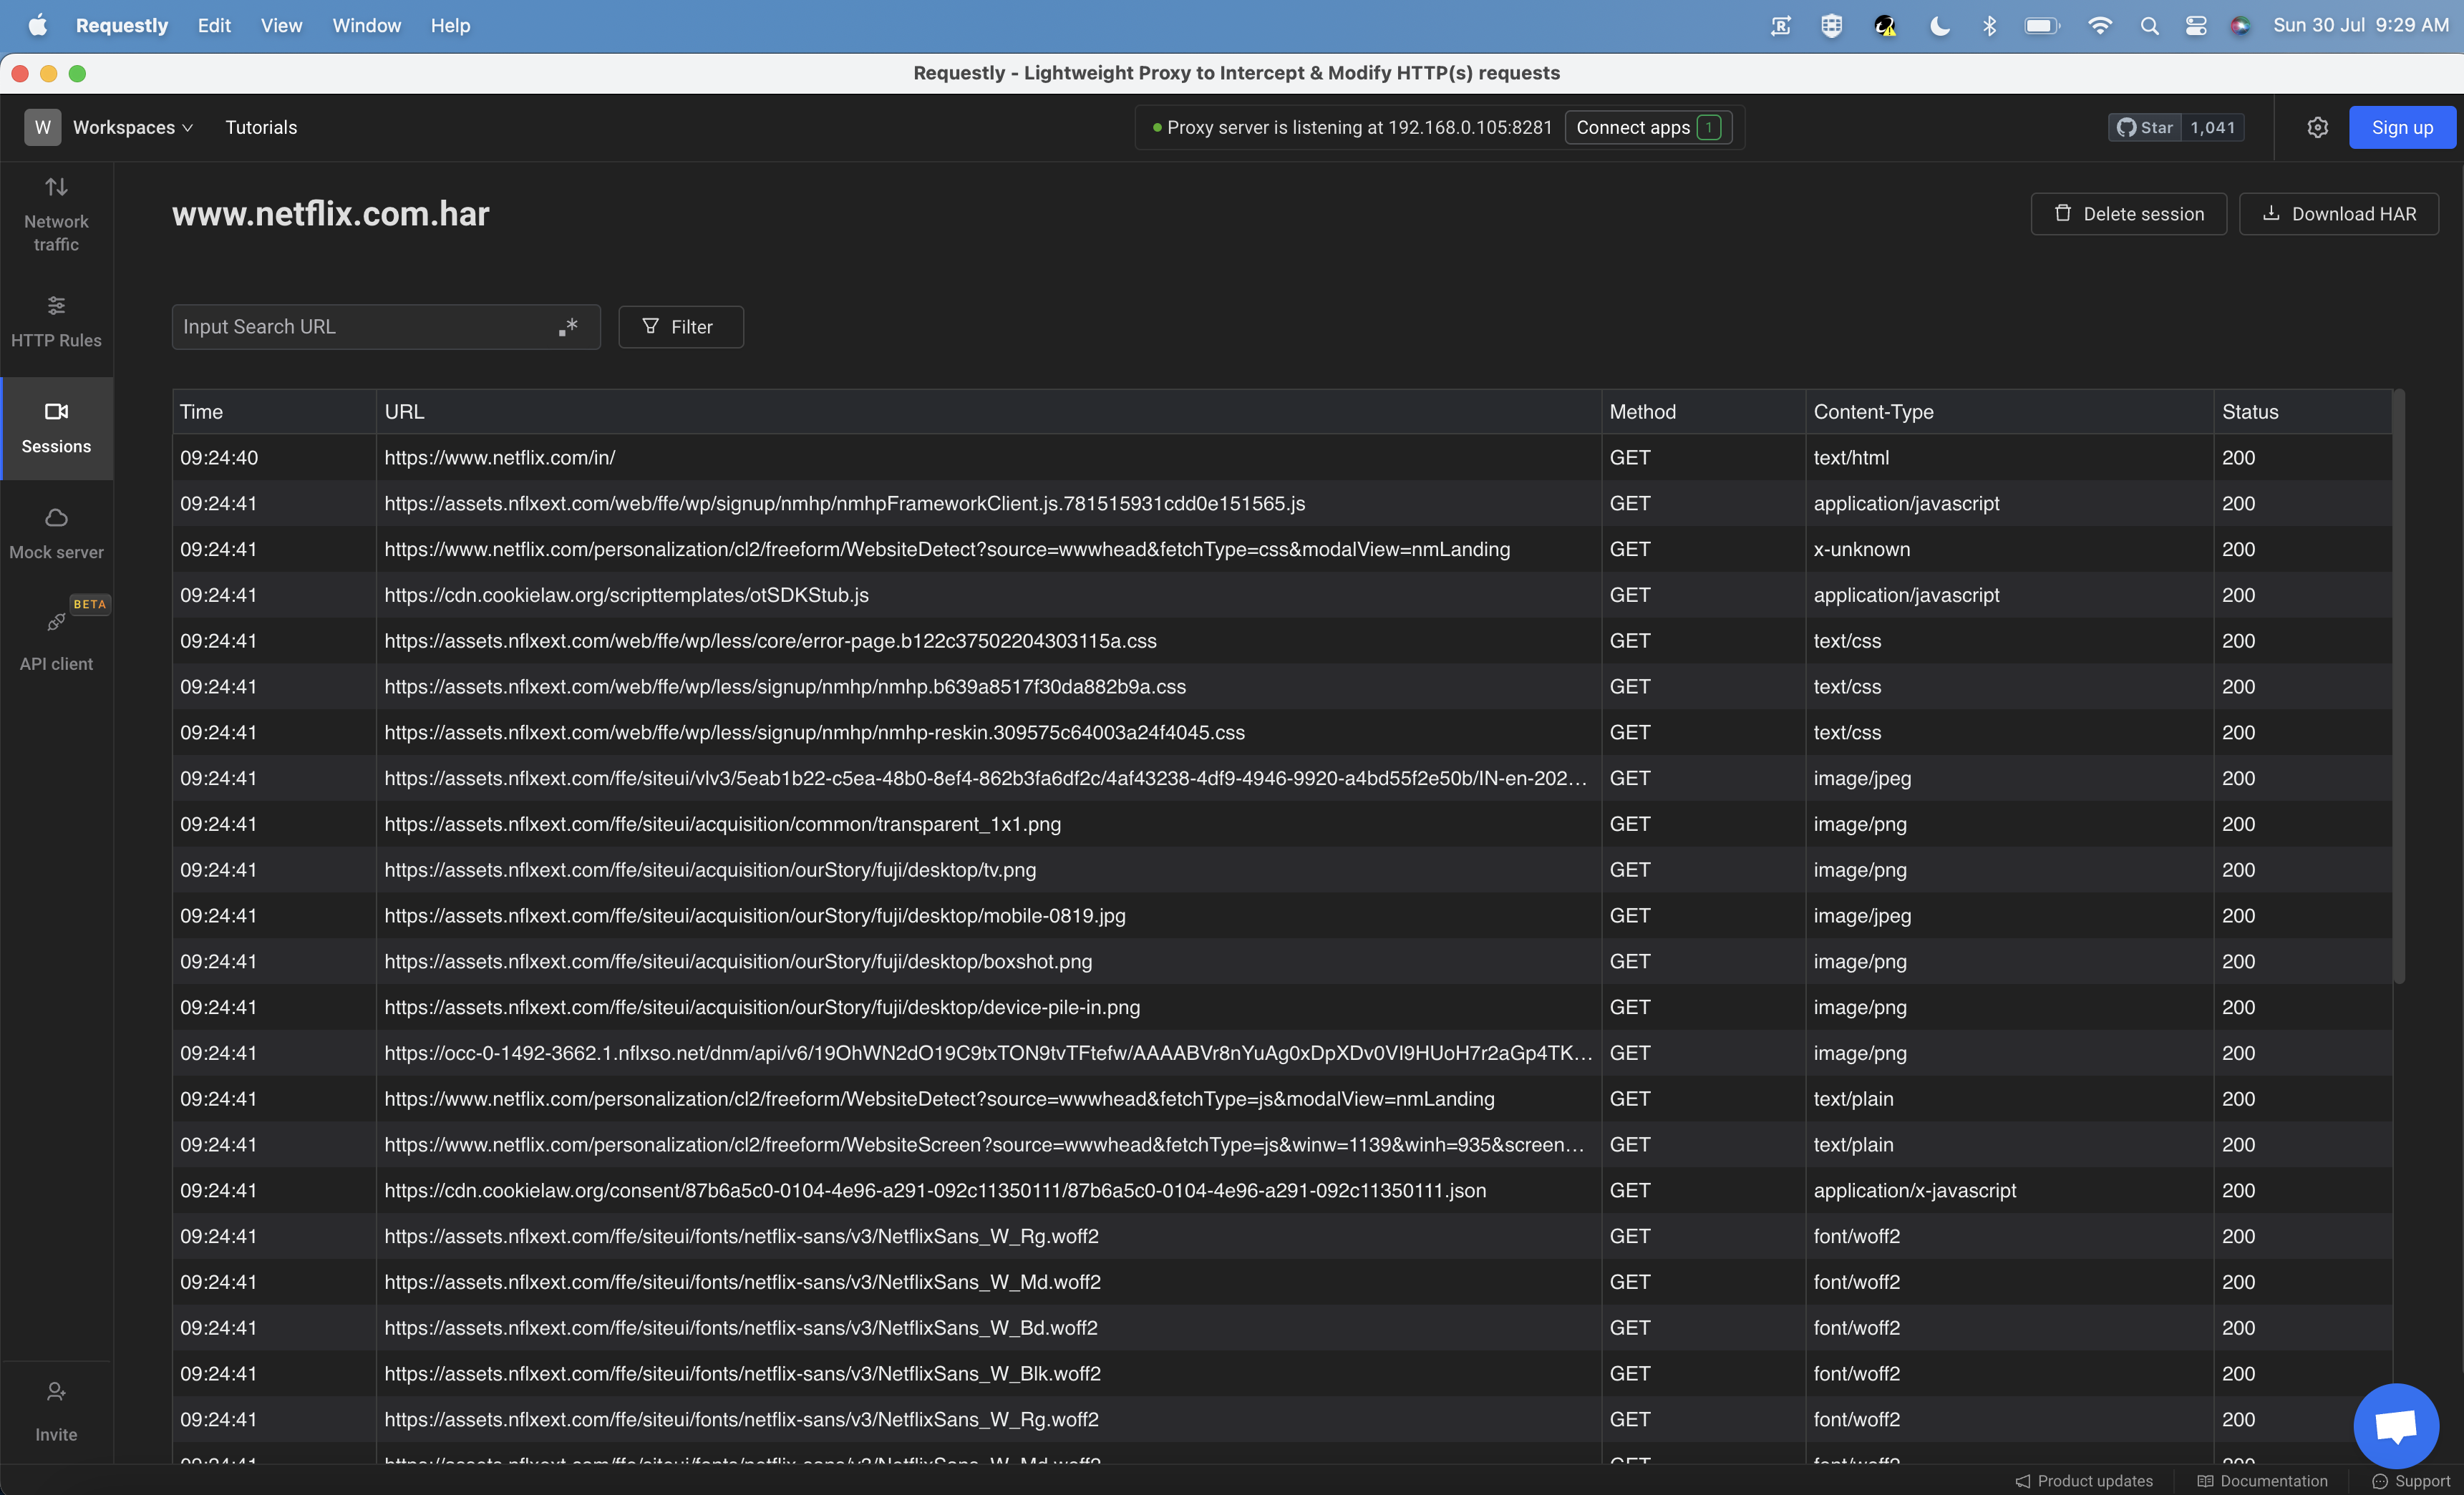
Task: Click the Bluetooth menu bar icon
Action: 1989,26
